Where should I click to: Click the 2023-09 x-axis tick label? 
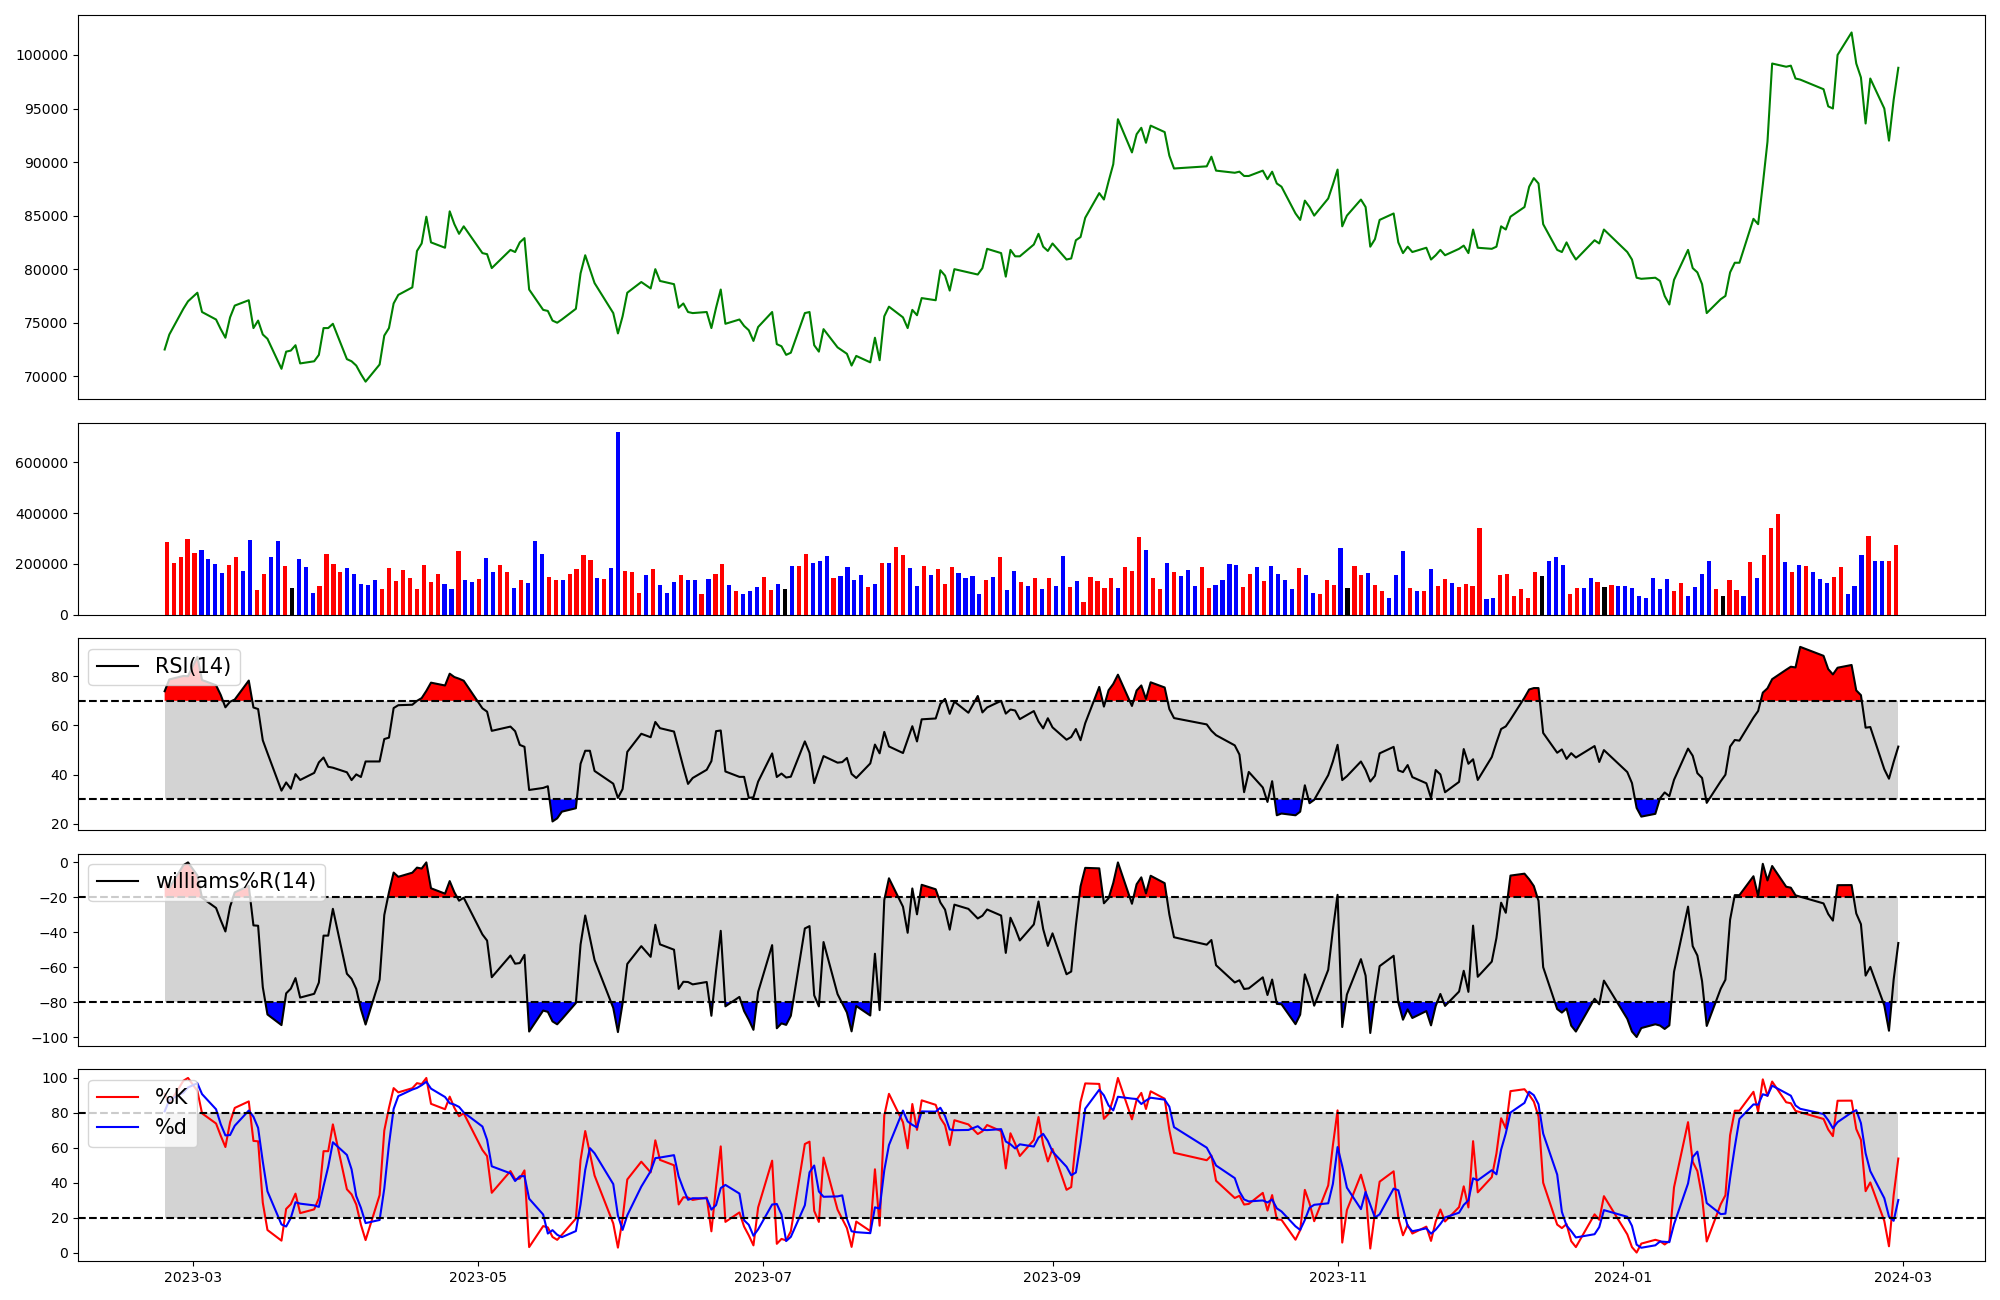point(1053,1277)
